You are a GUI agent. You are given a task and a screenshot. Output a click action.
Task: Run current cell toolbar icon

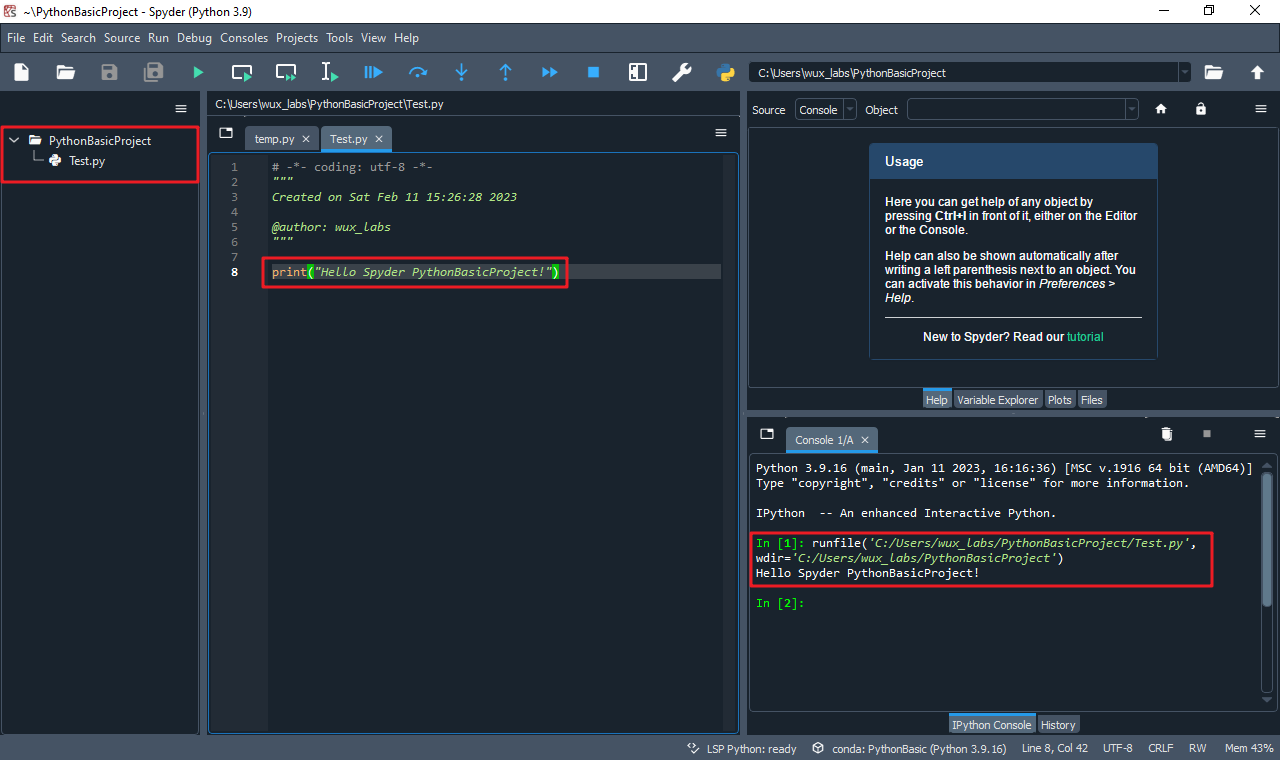[242, 72]
